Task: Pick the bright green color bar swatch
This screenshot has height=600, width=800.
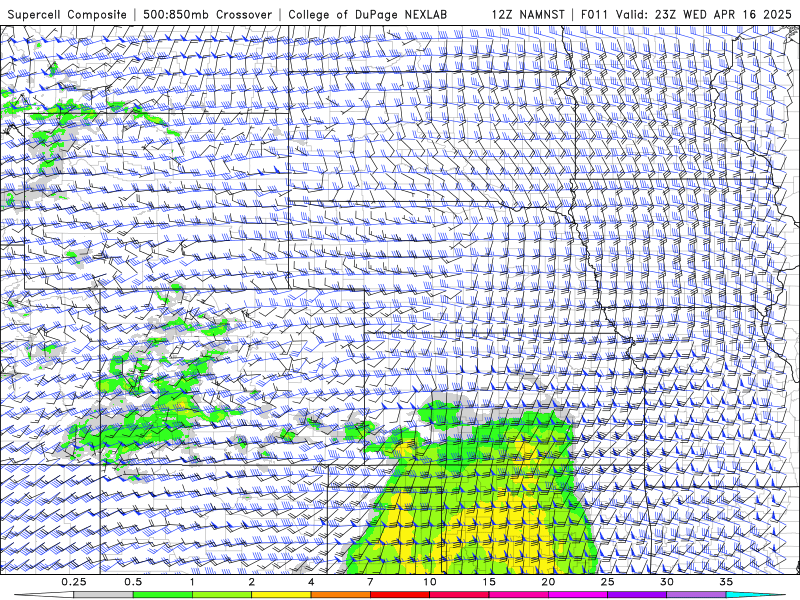Action: click(162, 595)
